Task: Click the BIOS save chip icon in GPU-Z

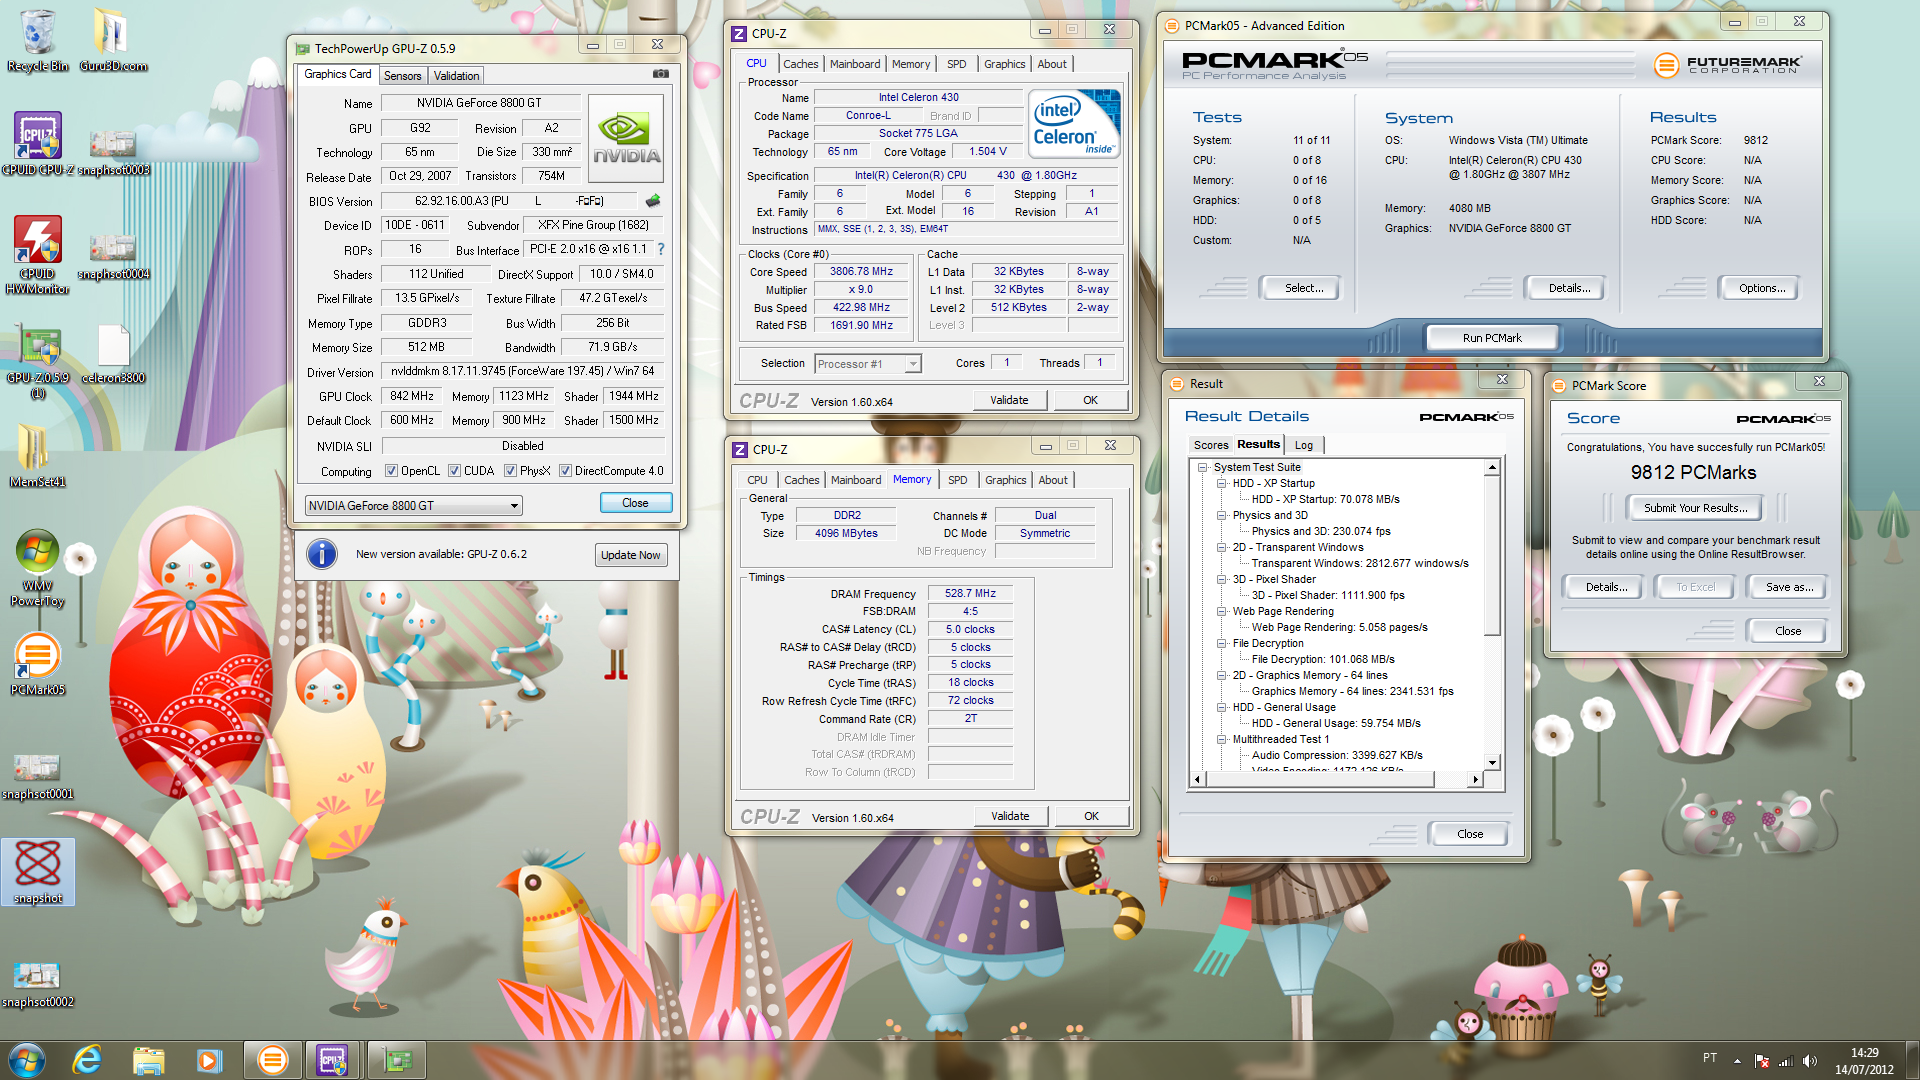Action: 653,201
